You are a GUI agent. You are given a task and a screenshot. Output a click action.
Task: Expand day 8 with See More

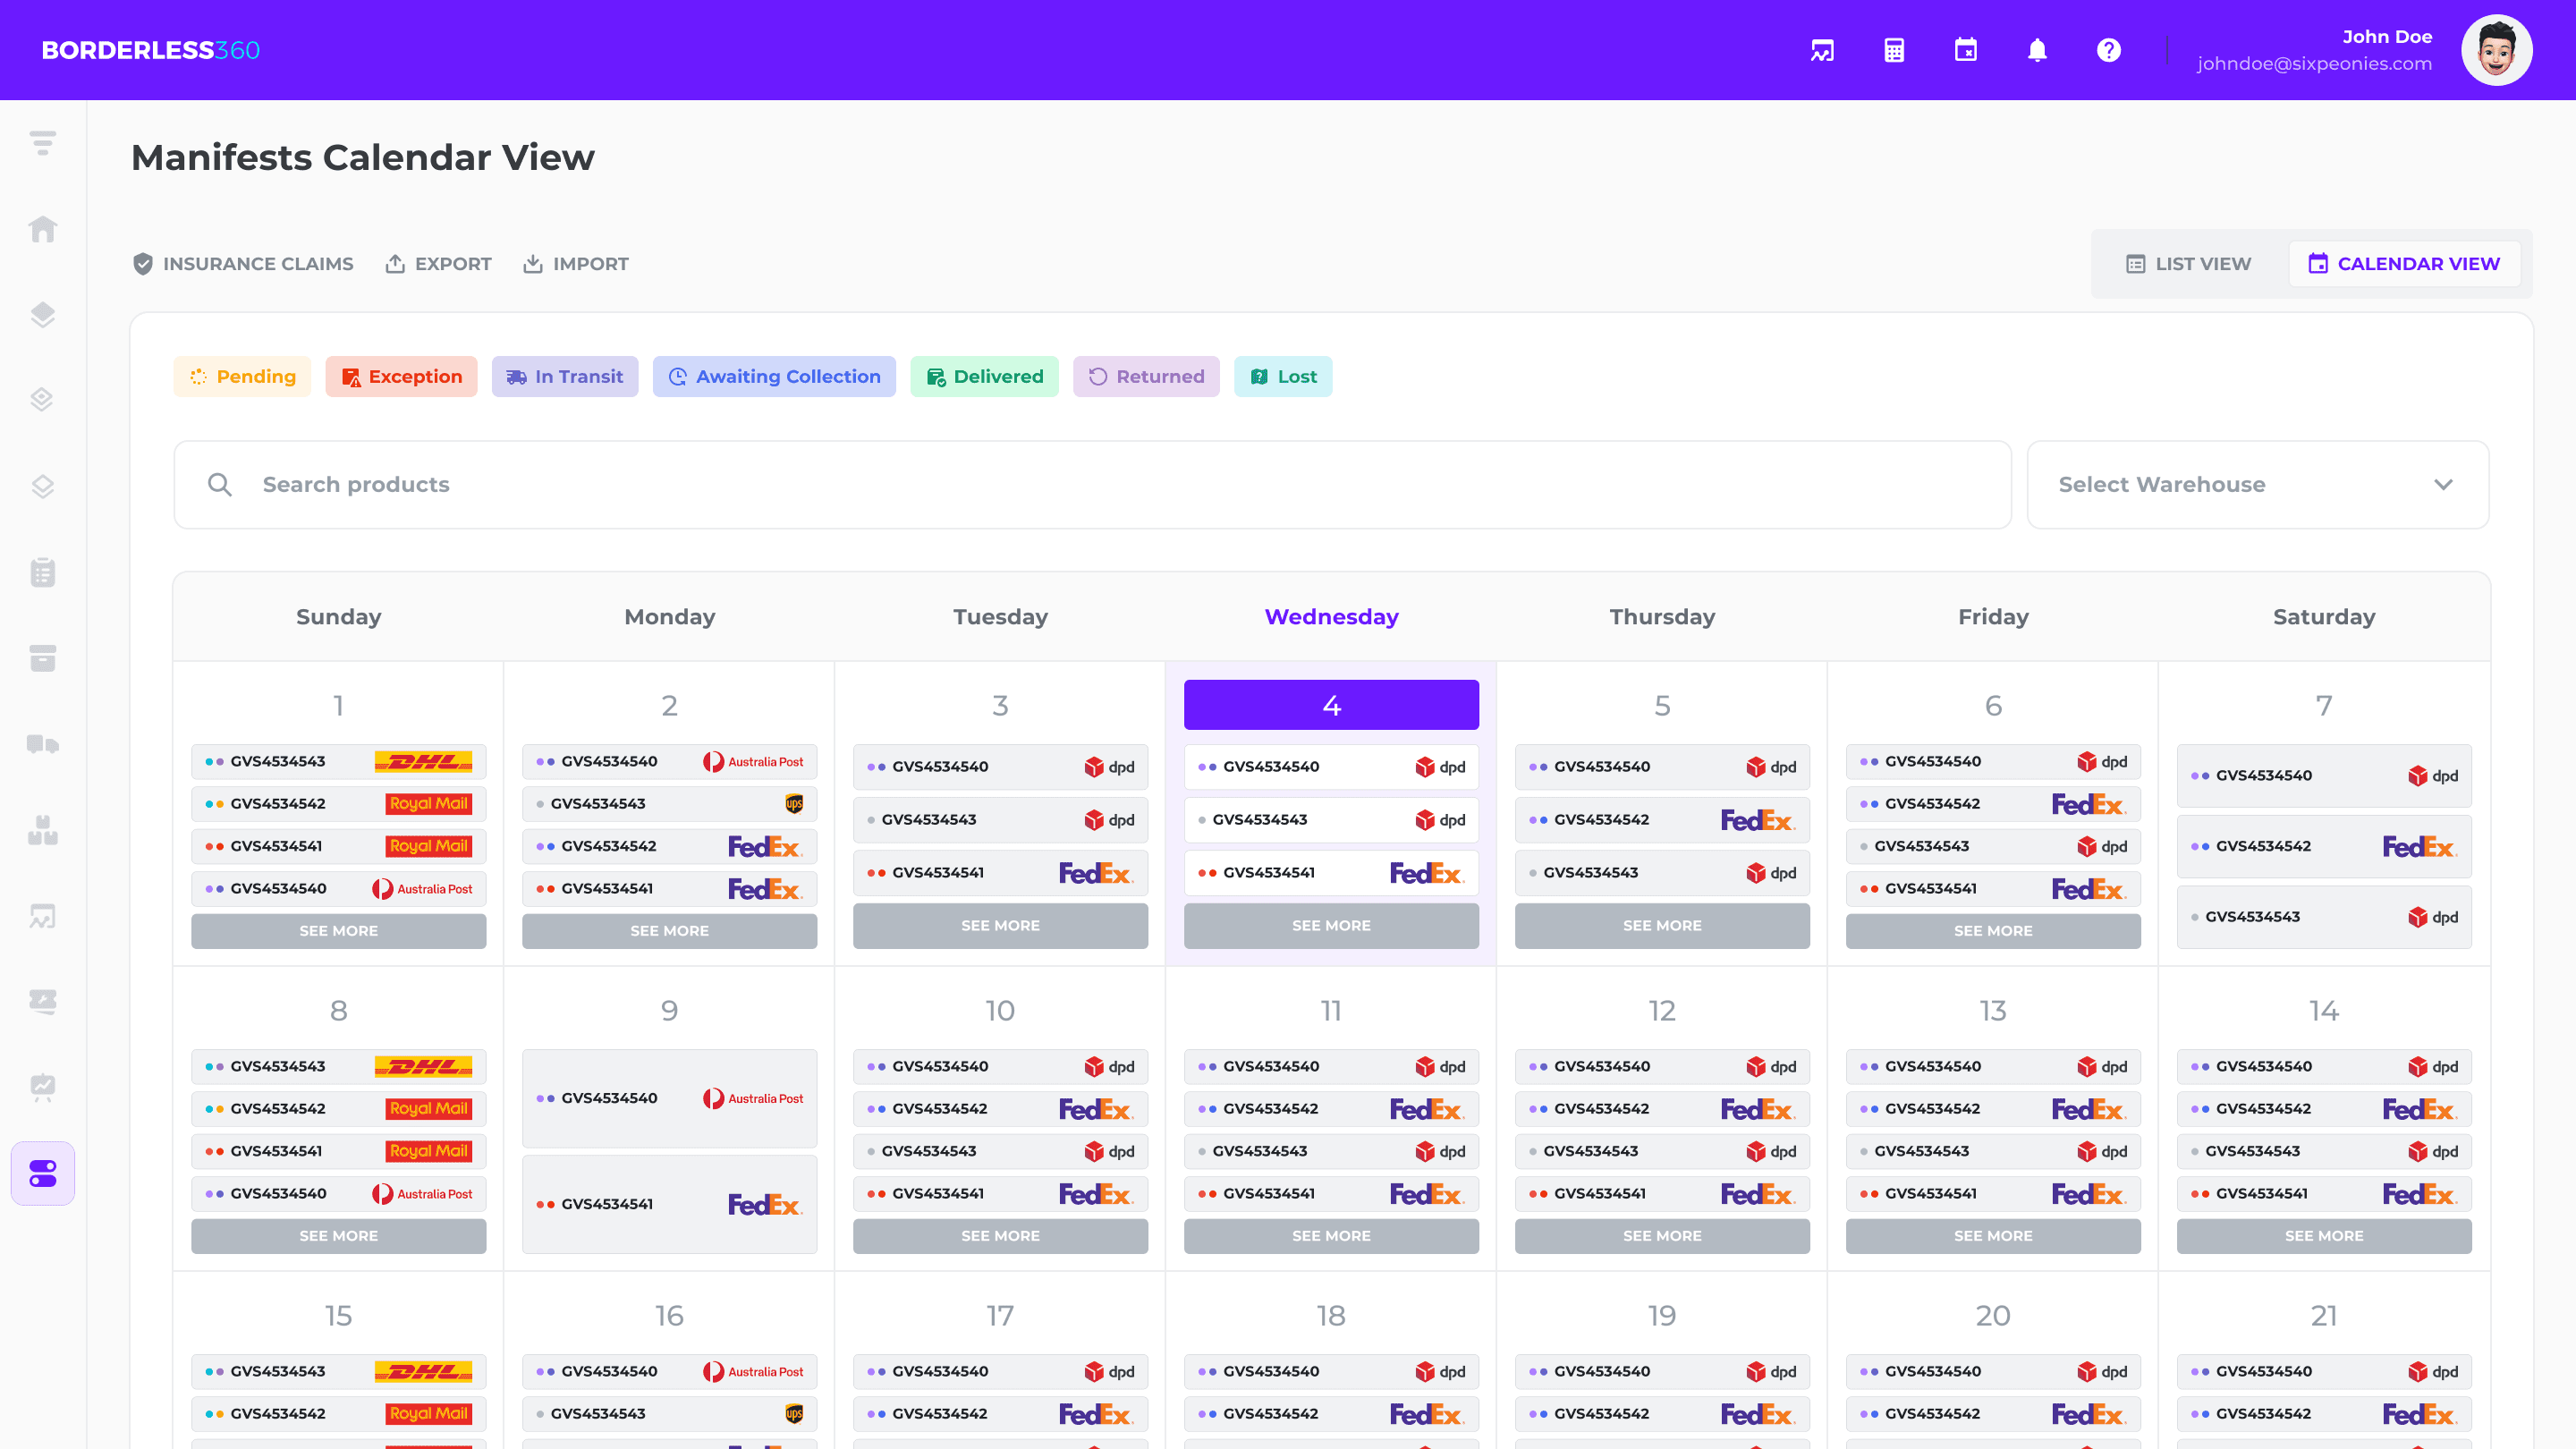[339, 1236]
